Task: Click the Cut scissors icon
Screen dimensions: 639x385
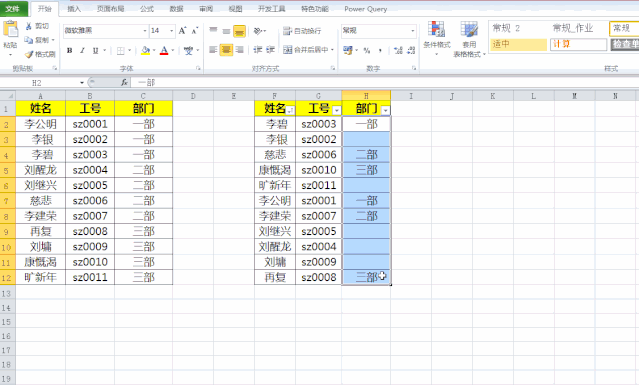Action: coord(29,26)
